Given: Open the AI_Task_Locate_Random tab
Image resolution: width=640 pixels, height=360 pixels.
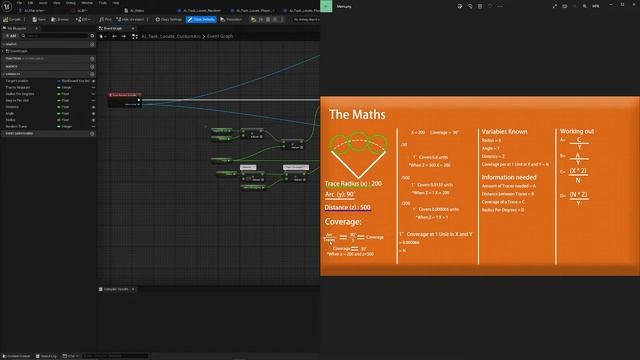Looking at the screenshot, I should tap(200, 11).
